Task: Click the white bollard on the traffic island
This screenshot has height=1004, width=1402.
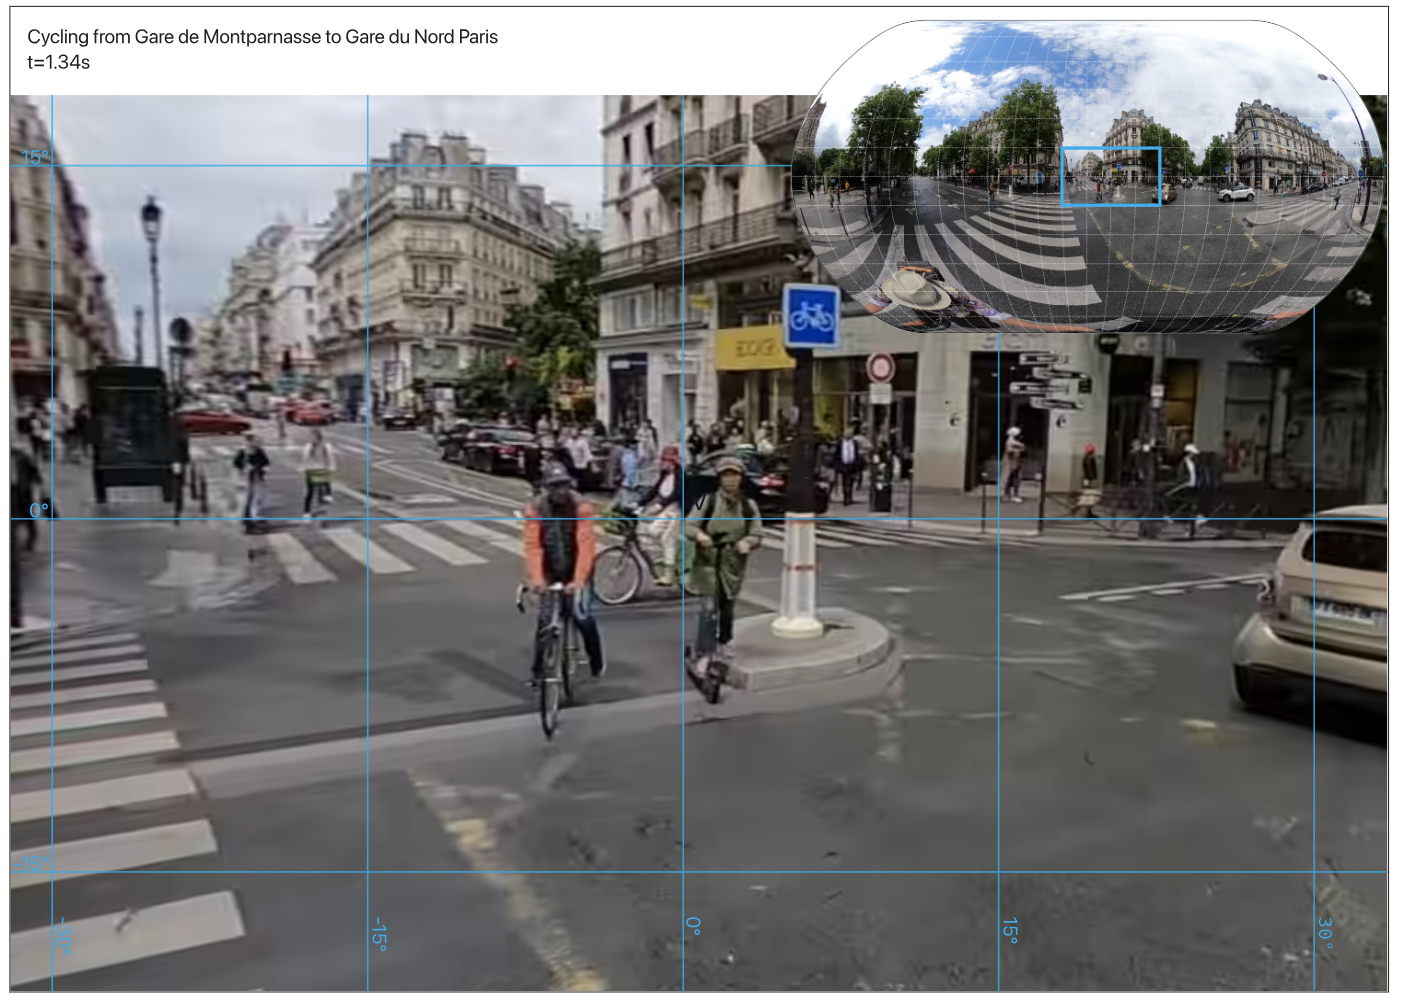Action: (x=798, y=575)
